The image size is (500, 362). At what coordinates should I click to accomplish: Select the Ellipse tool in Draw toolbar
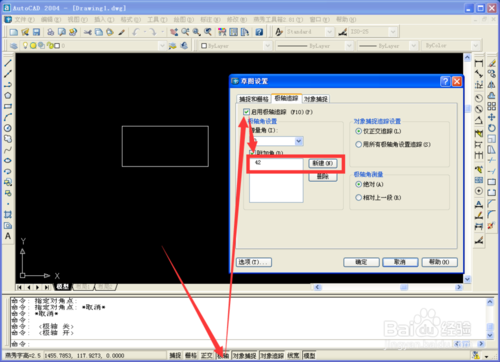[8, 161]
